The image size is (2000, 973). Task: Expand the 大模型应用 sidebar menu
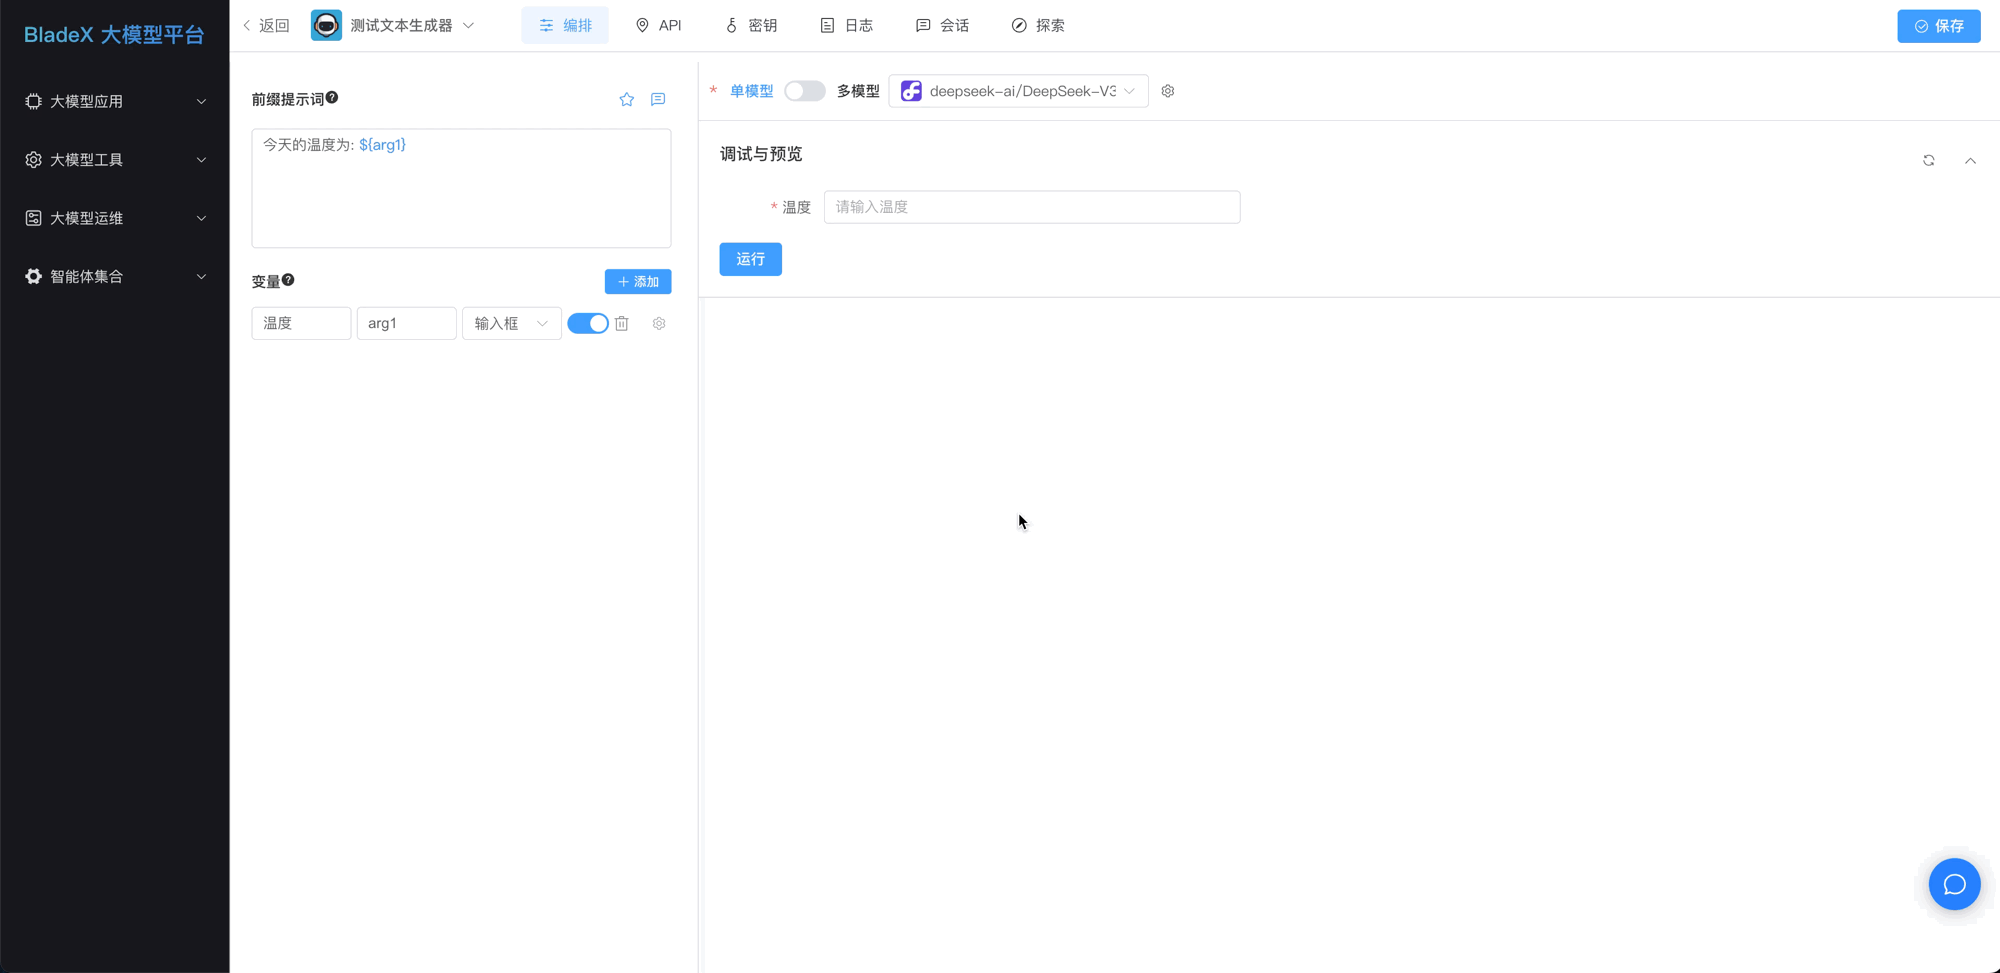point(115,101)
